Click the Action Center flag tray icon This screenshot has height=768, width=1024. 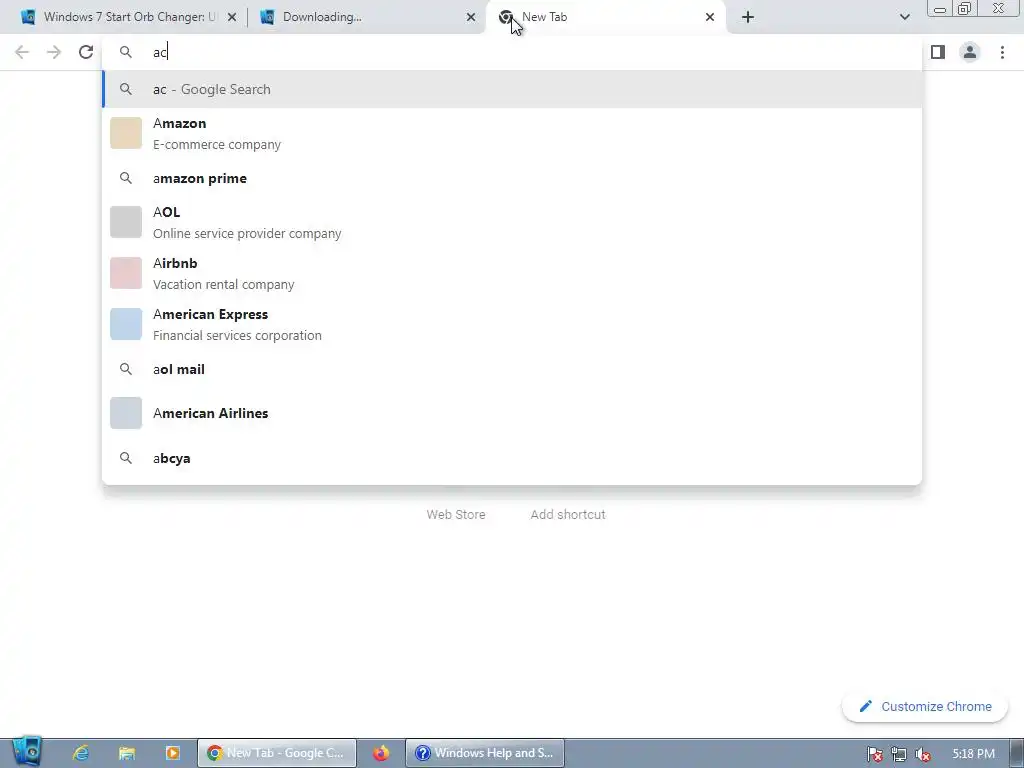point(874,754)
